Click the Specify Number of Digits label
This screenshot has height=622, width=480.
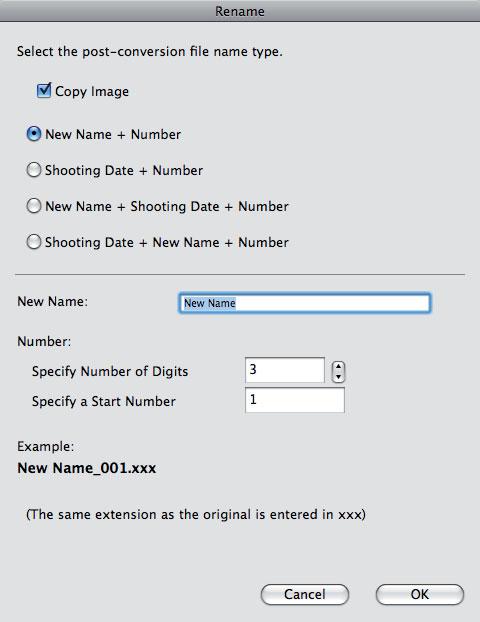coord(110,372)
